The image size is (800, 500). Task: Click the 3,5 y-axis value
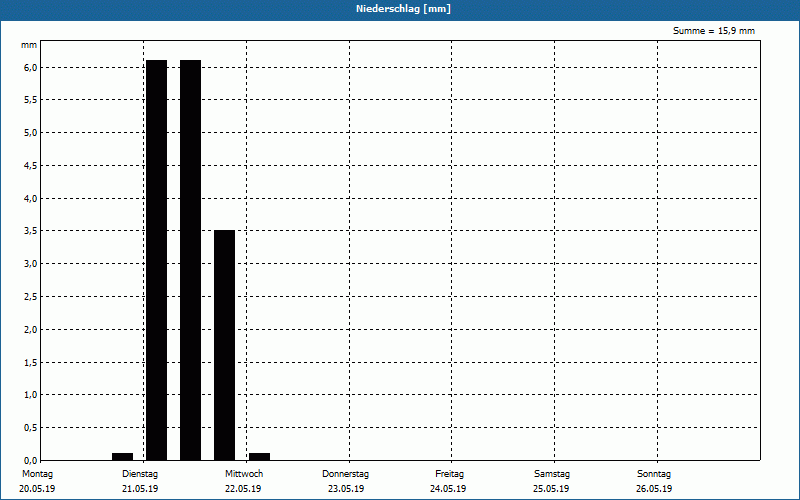(x=30, y=231)
